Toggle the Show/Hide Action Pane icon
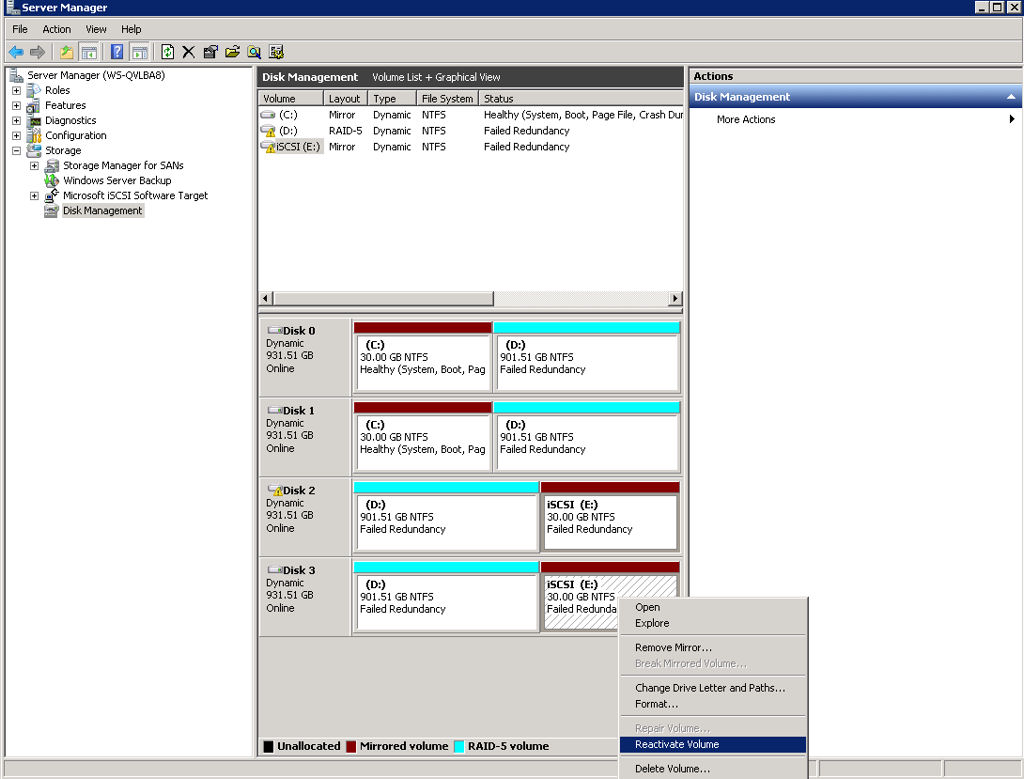Image resolution: width=1024 pixels, height=779 pixels. tap(139, 52)
